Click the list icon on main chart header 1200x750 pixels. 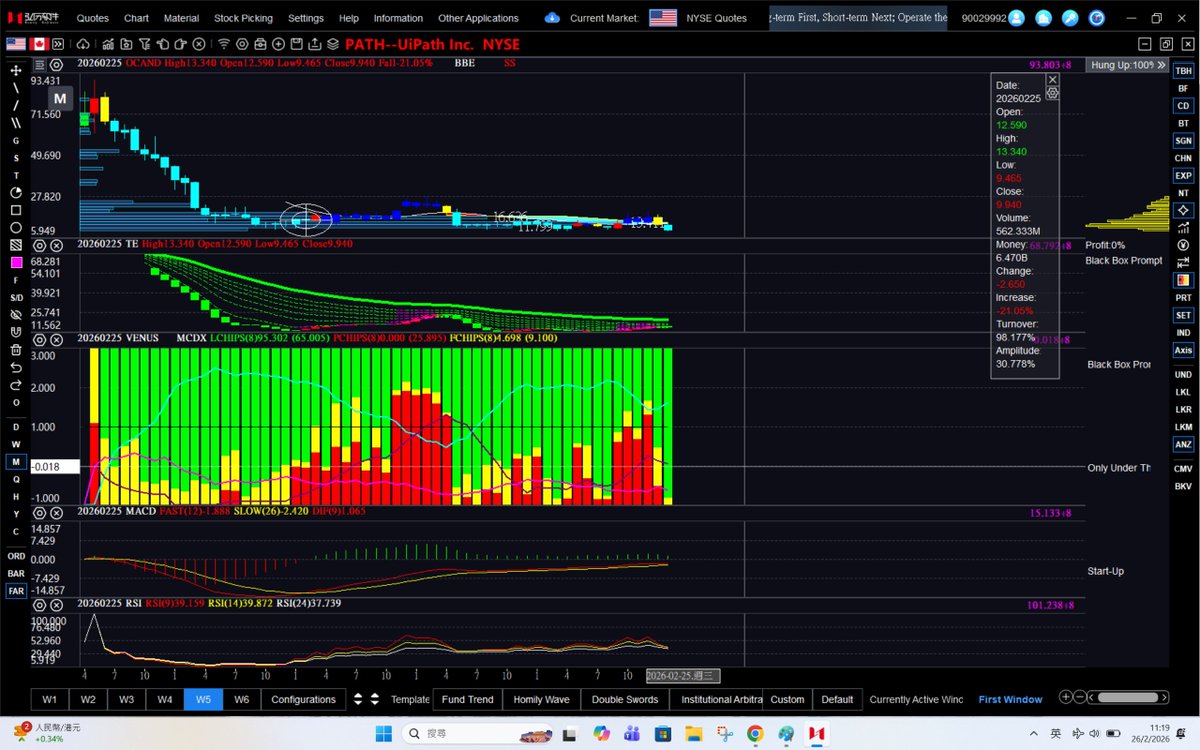(40, 64)
